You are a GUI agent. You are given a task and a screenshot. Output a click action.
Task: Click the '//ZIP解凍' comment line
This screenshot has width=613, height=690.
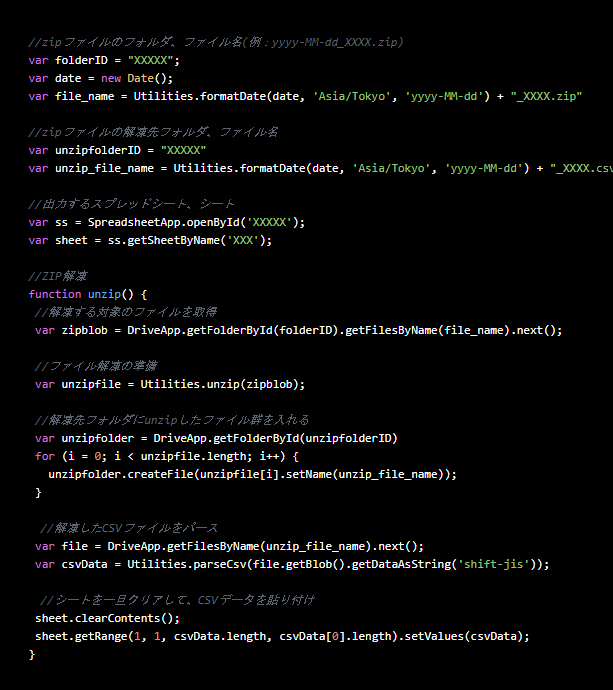click(x=58, y=276)
